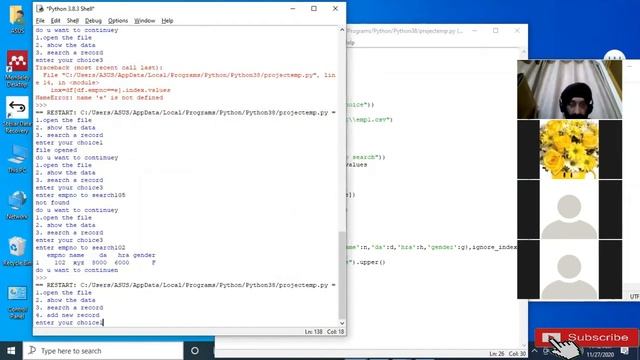640x360 pixels.
Task: Select the second blank avatar participant tile
Action: [x=569, y=270]
